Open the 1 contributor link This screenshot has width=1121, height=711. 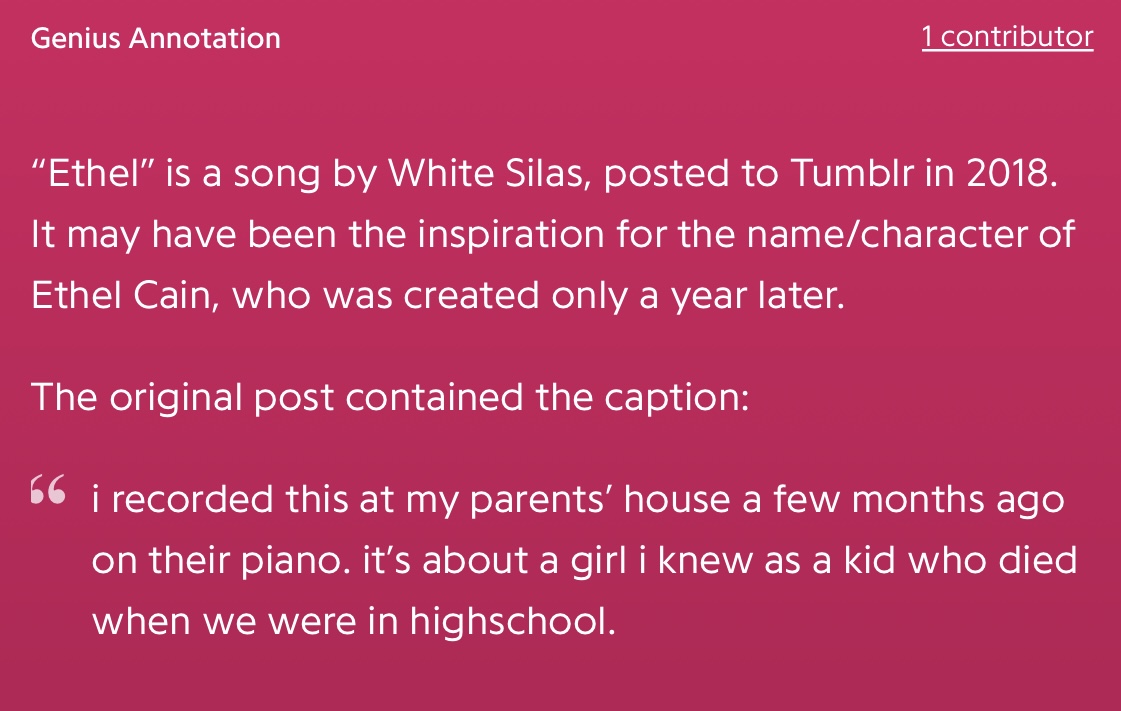(x=1007, y=36)
